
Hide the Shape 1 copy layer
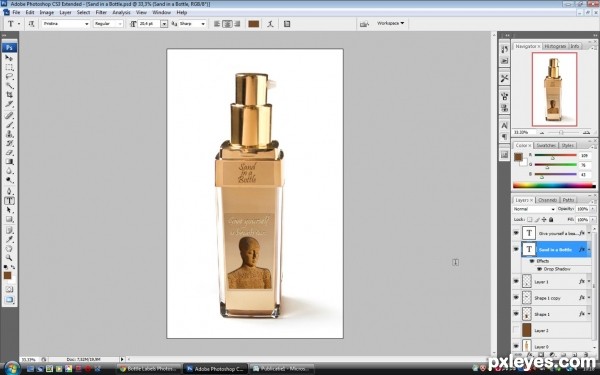516,297
